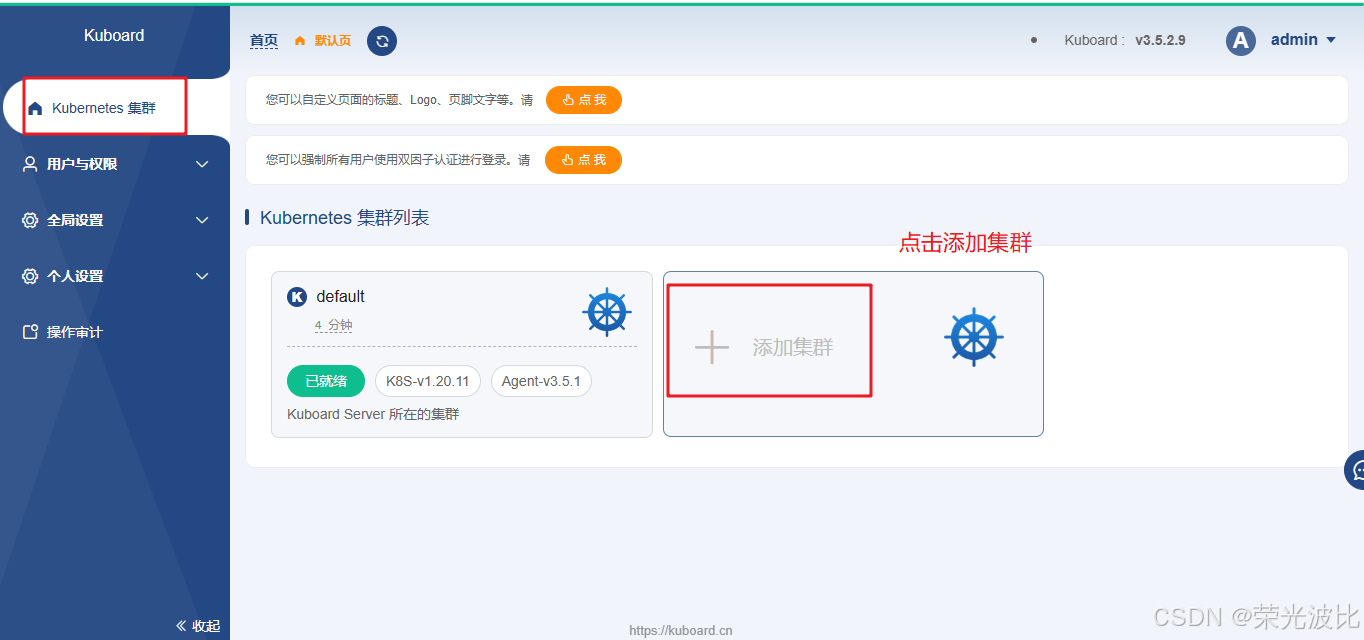Click the home icon beside Kubernetes 集群
The width and height of the screenshot is (1364, 640).
[x=35, y=108]
